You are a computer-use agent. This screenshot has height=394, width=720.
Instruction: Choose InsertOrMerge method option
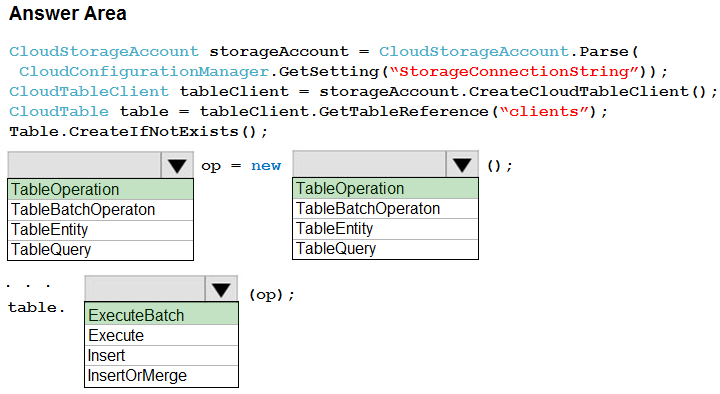click(x=162, y=376)
